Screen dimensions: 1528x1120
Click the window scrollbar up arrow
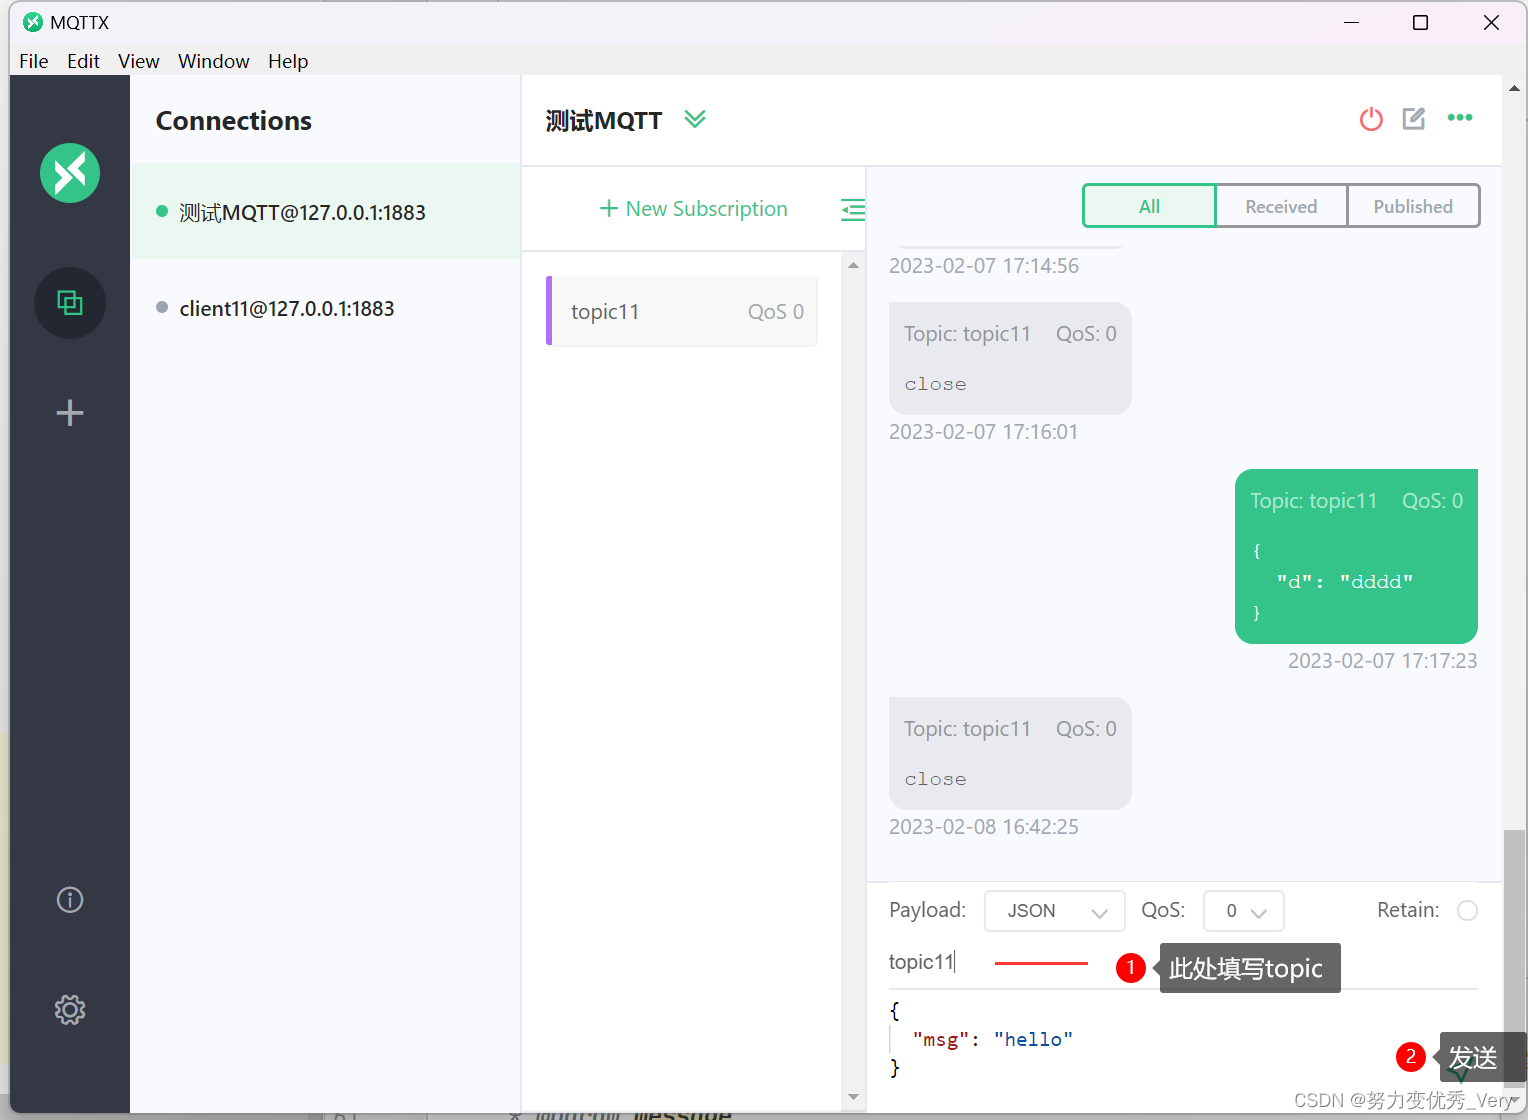coord(1515,88)
